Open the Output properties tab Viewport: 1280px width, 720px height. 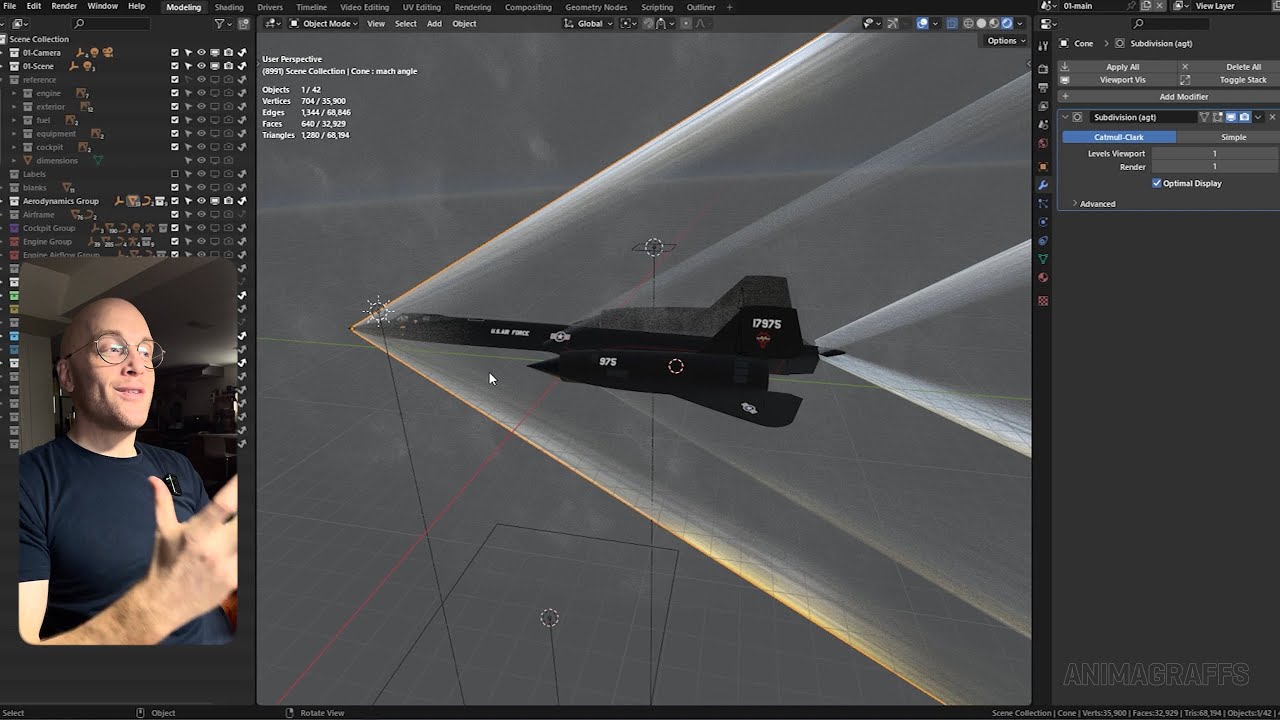[x=1043, y=87]
